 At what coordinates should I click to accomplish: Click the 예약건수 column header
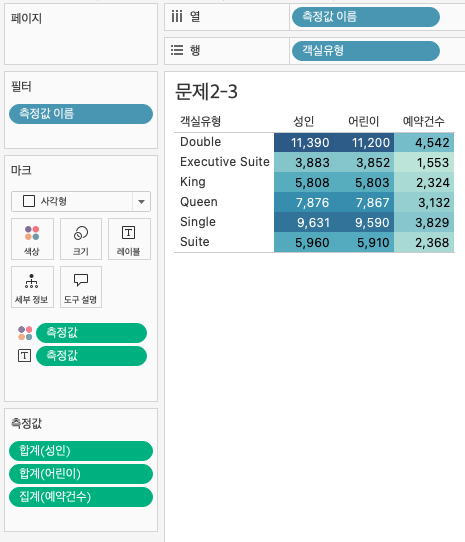click(424, 121)
